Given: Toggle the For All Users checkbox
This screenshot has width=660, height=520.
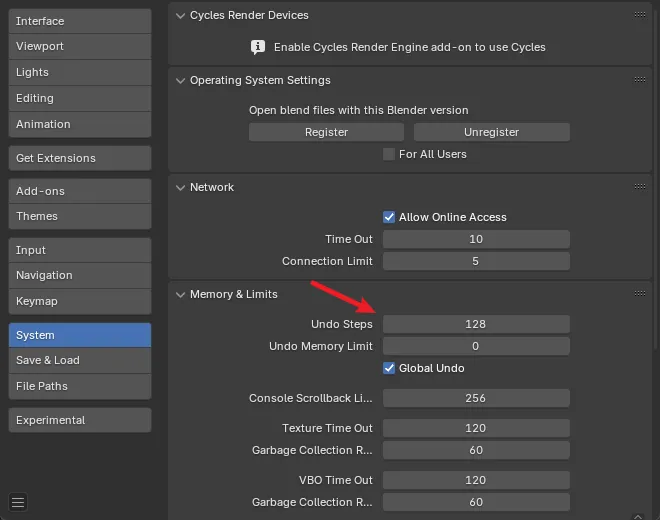Looking at the screenshot, I should click(389, 154).
